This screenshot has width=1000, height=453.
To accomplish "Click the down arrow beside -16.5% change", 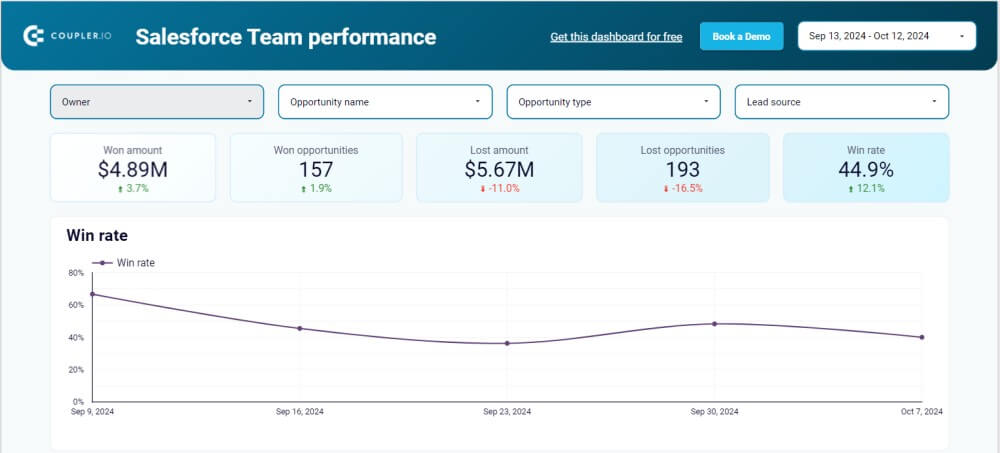I will point(663,188).
